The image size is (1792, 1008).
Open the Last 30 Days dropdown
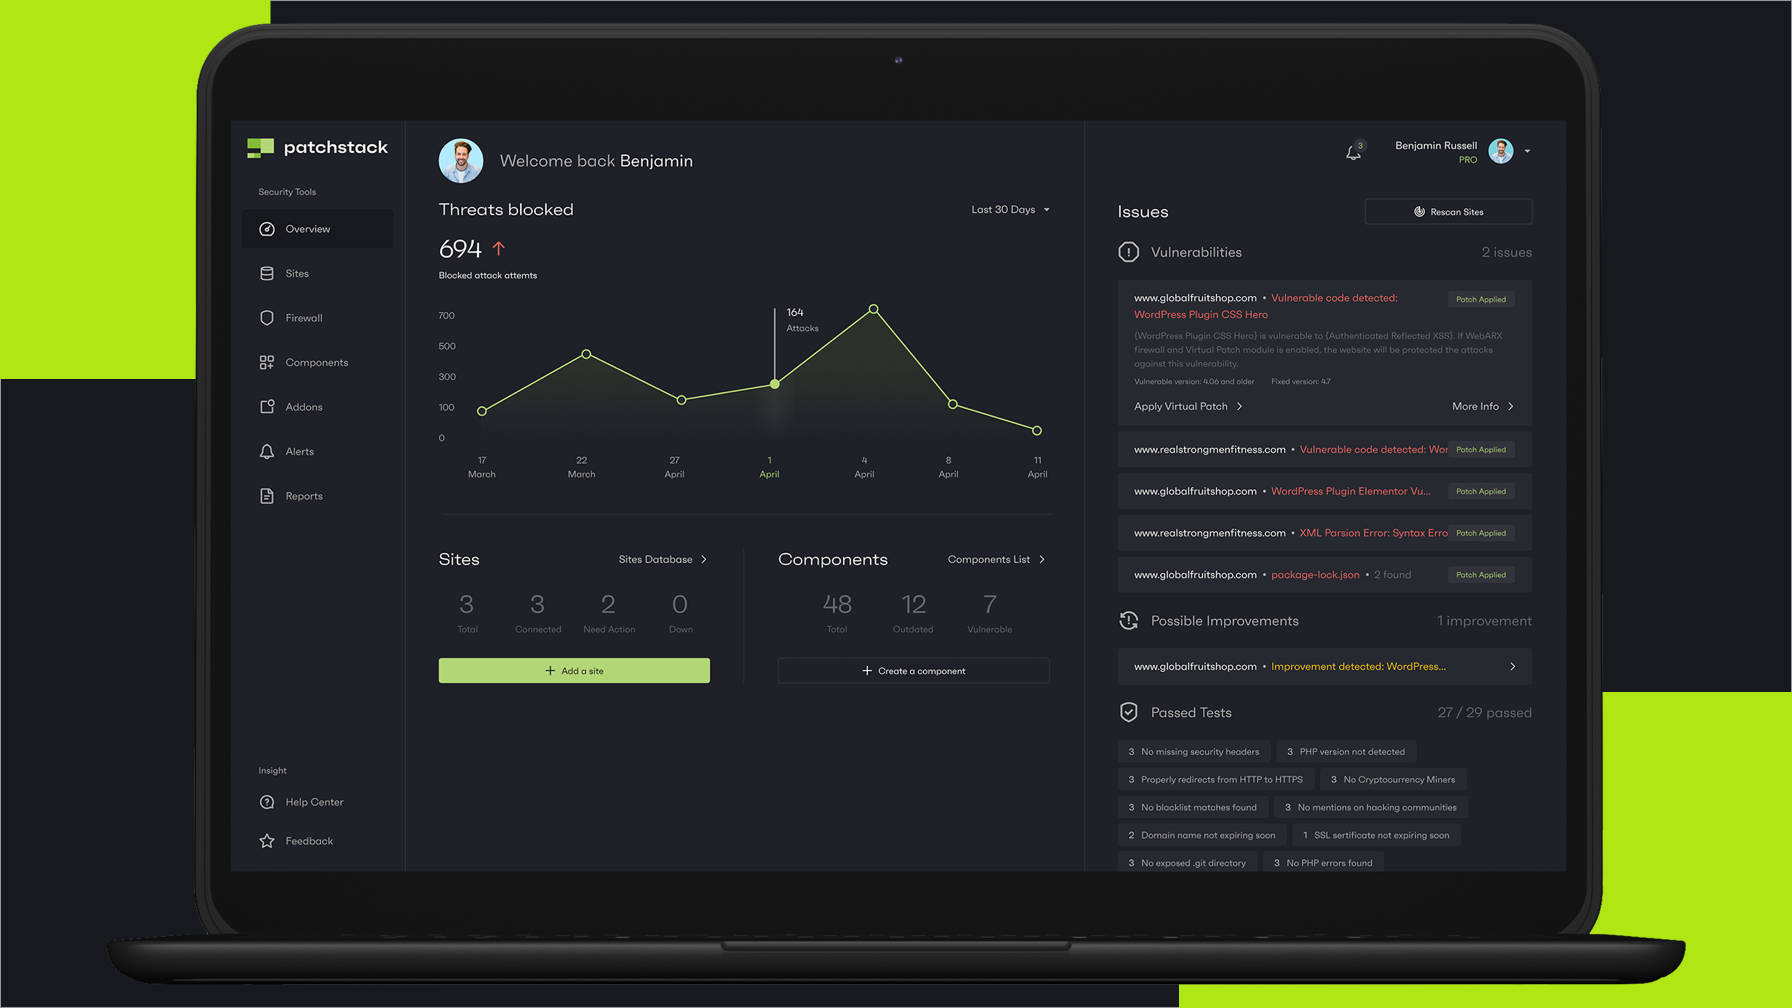1009,209
